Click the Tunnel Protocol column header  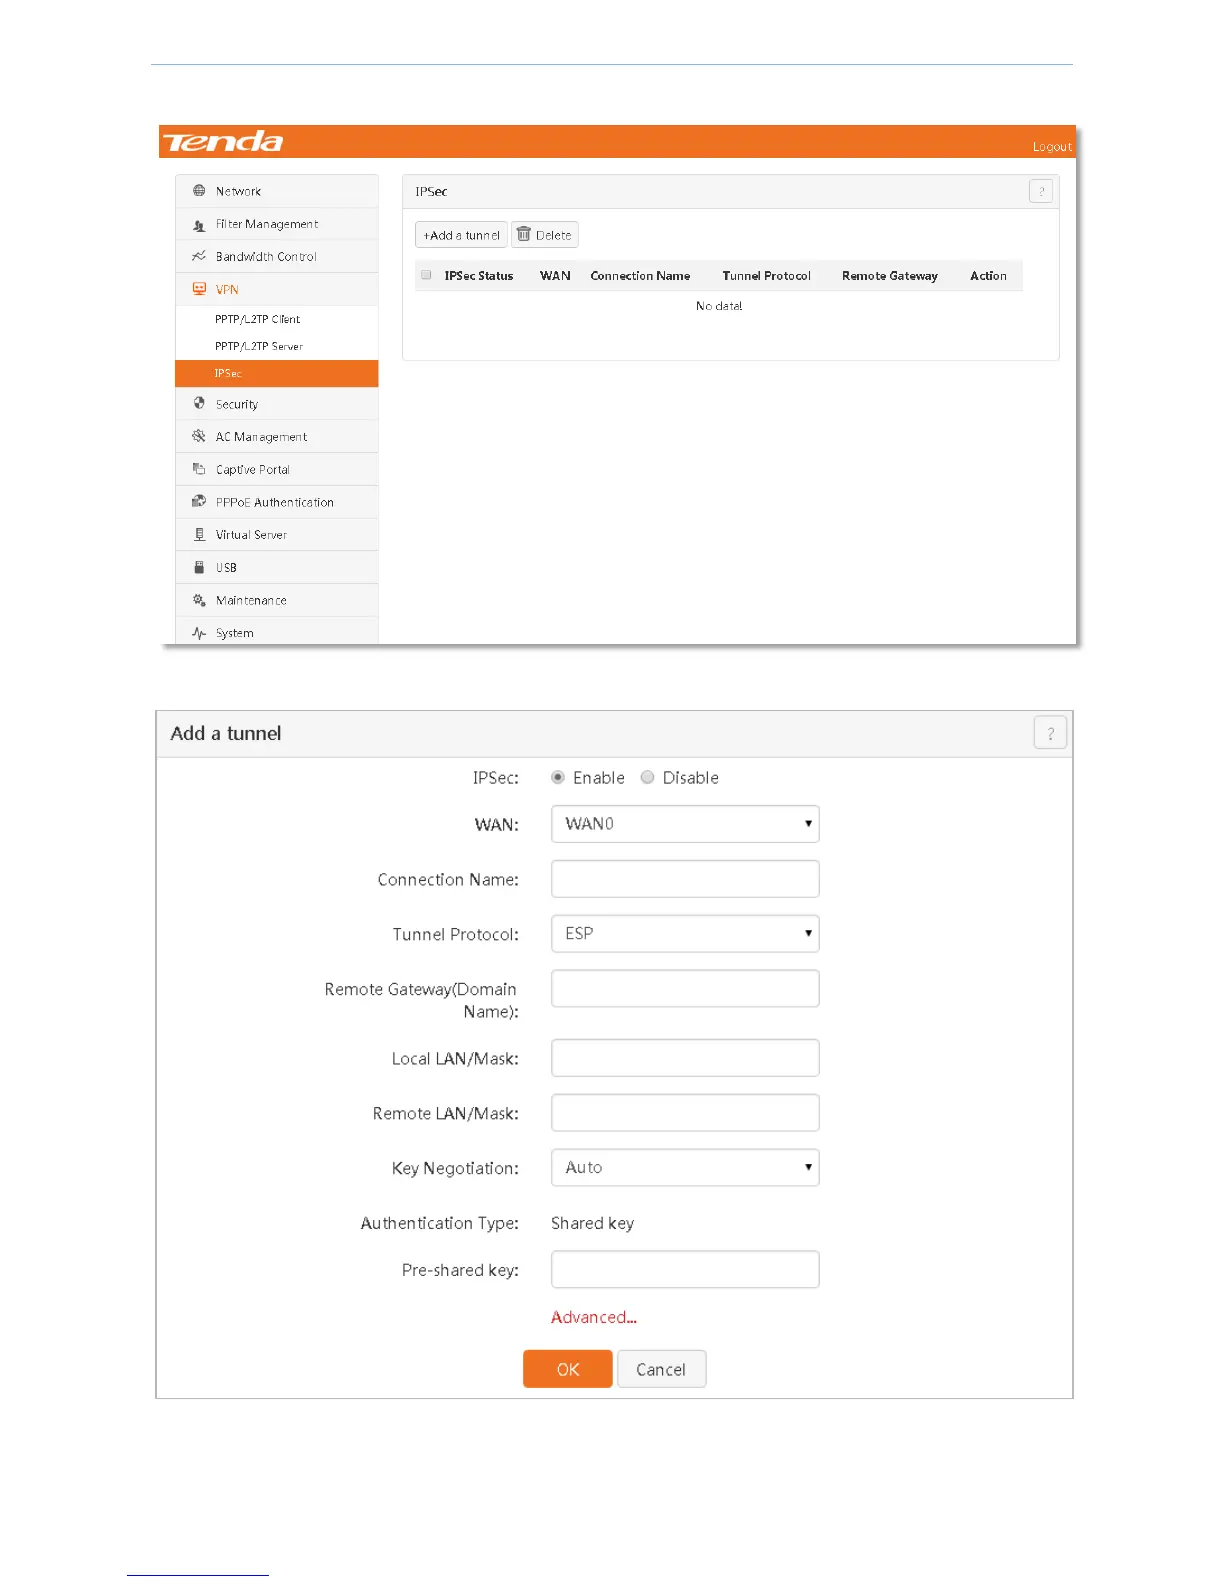(767, 276)
